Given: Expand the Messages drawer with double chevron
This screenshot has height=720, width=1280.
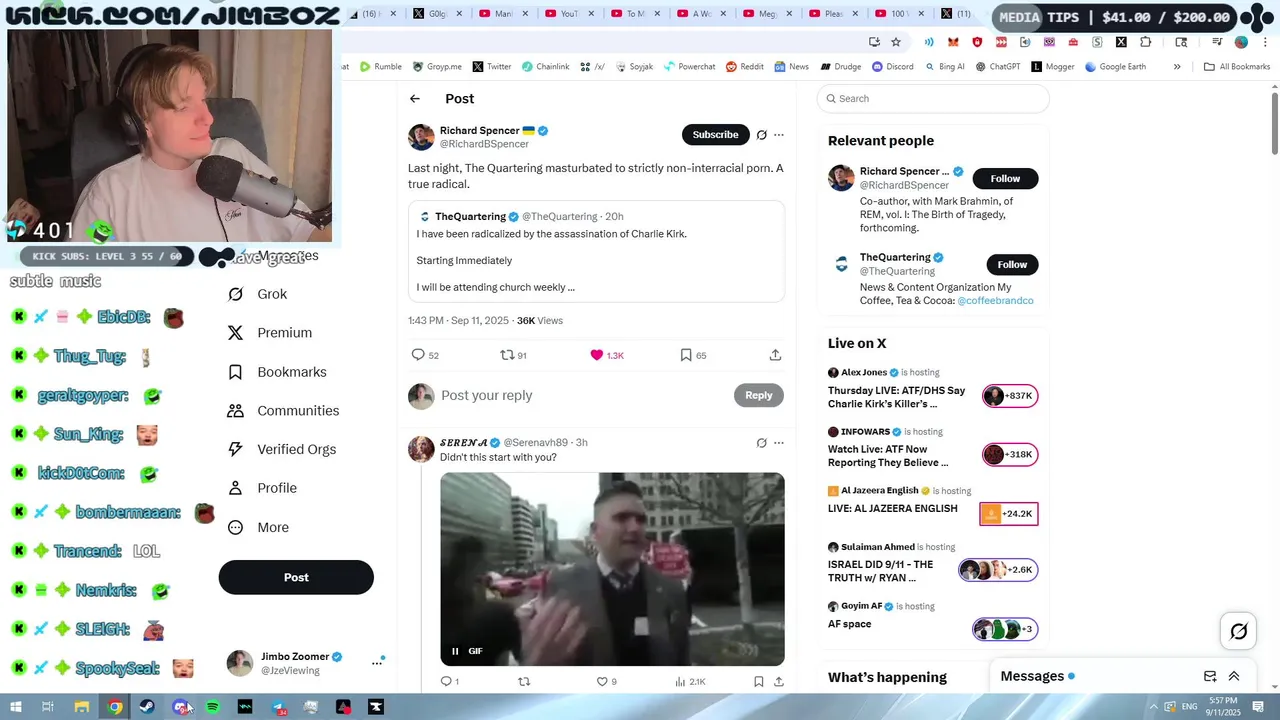Looking at the screenshot, I should pyautogui.click(x=1234, y=676).
